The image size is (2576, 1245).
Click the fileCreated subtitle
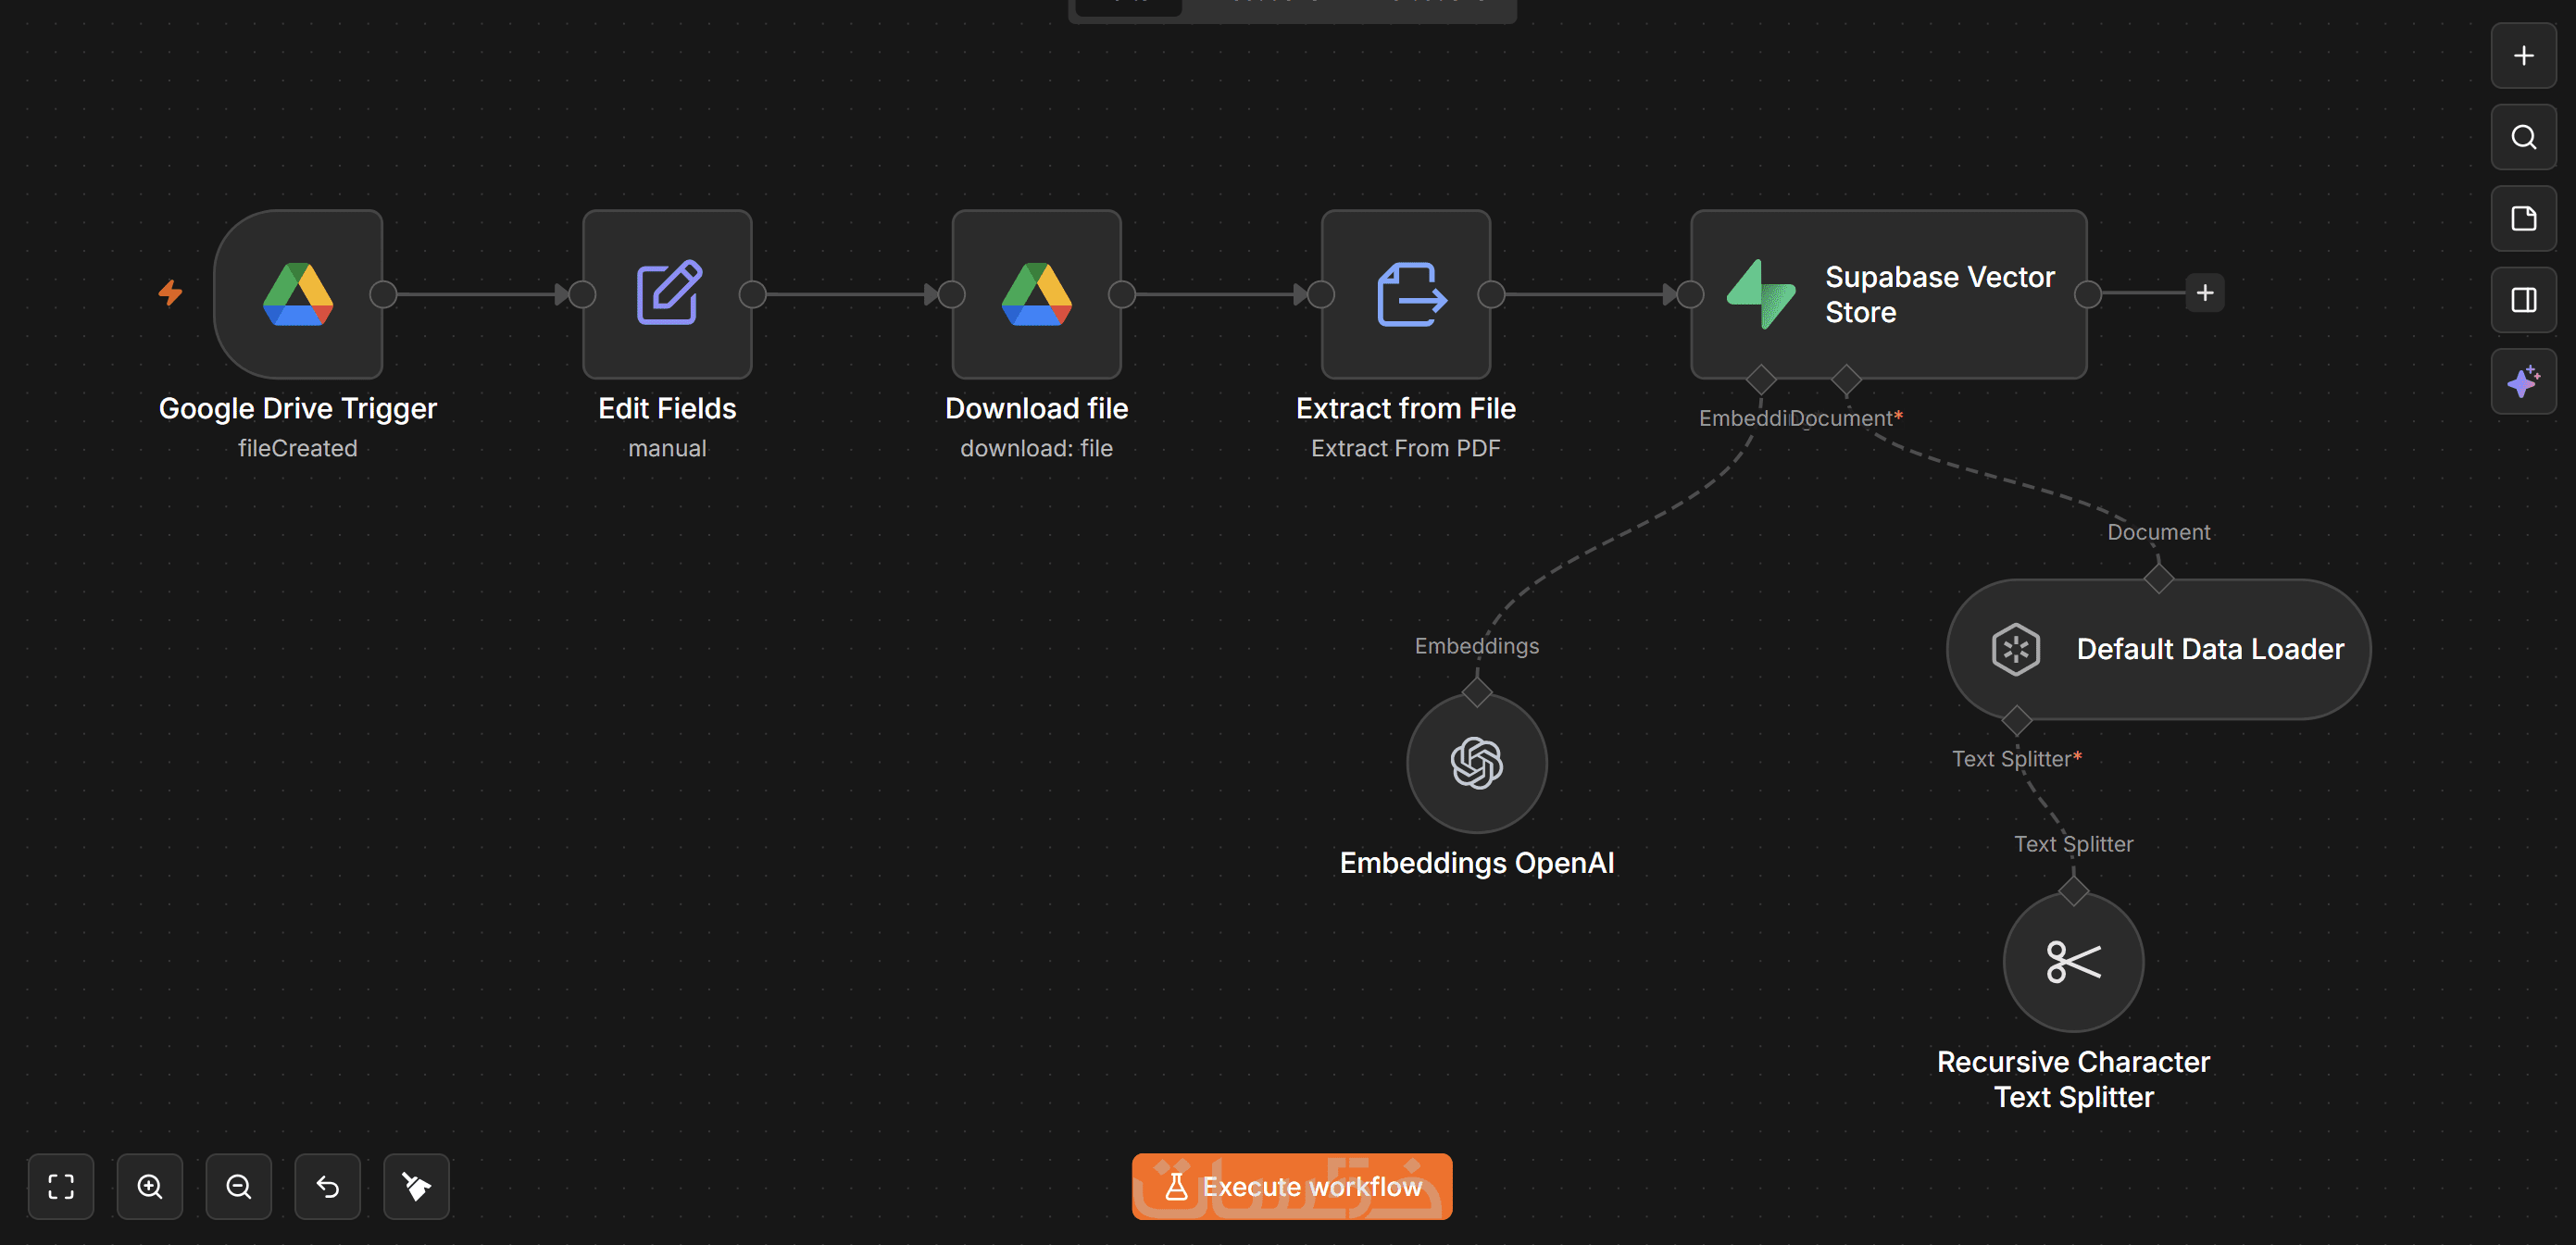[x=298, y=448]
